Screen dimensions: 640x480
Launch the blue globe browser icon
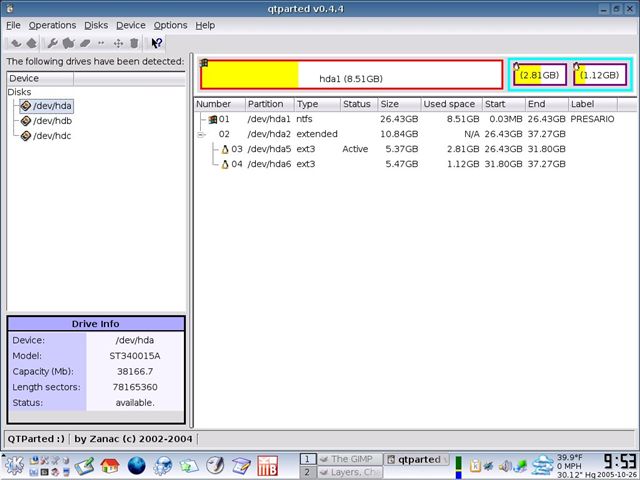(x=136, y=466)
